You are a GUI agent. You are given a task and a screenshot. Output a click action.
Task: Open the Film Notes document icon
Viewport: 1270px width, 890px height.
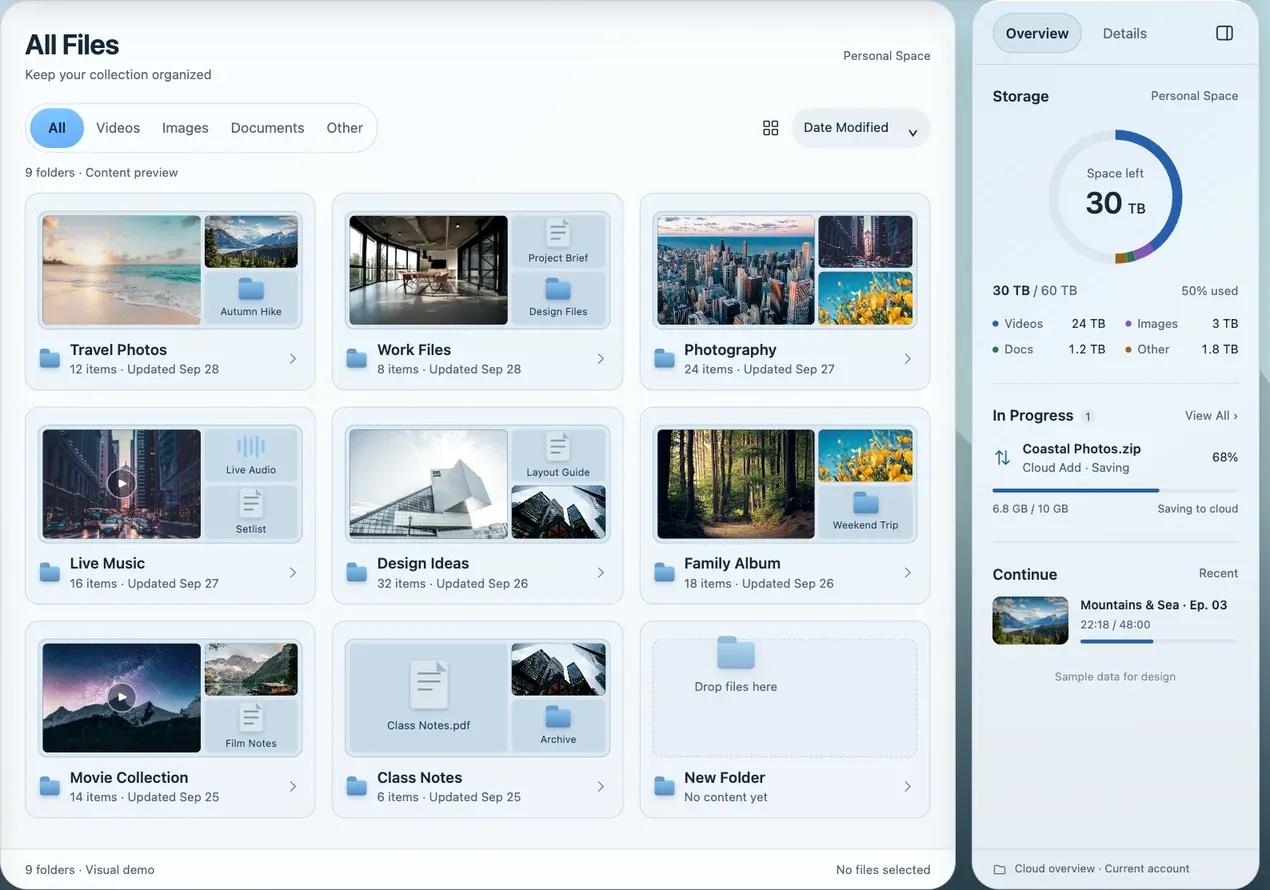click(251, 718)
